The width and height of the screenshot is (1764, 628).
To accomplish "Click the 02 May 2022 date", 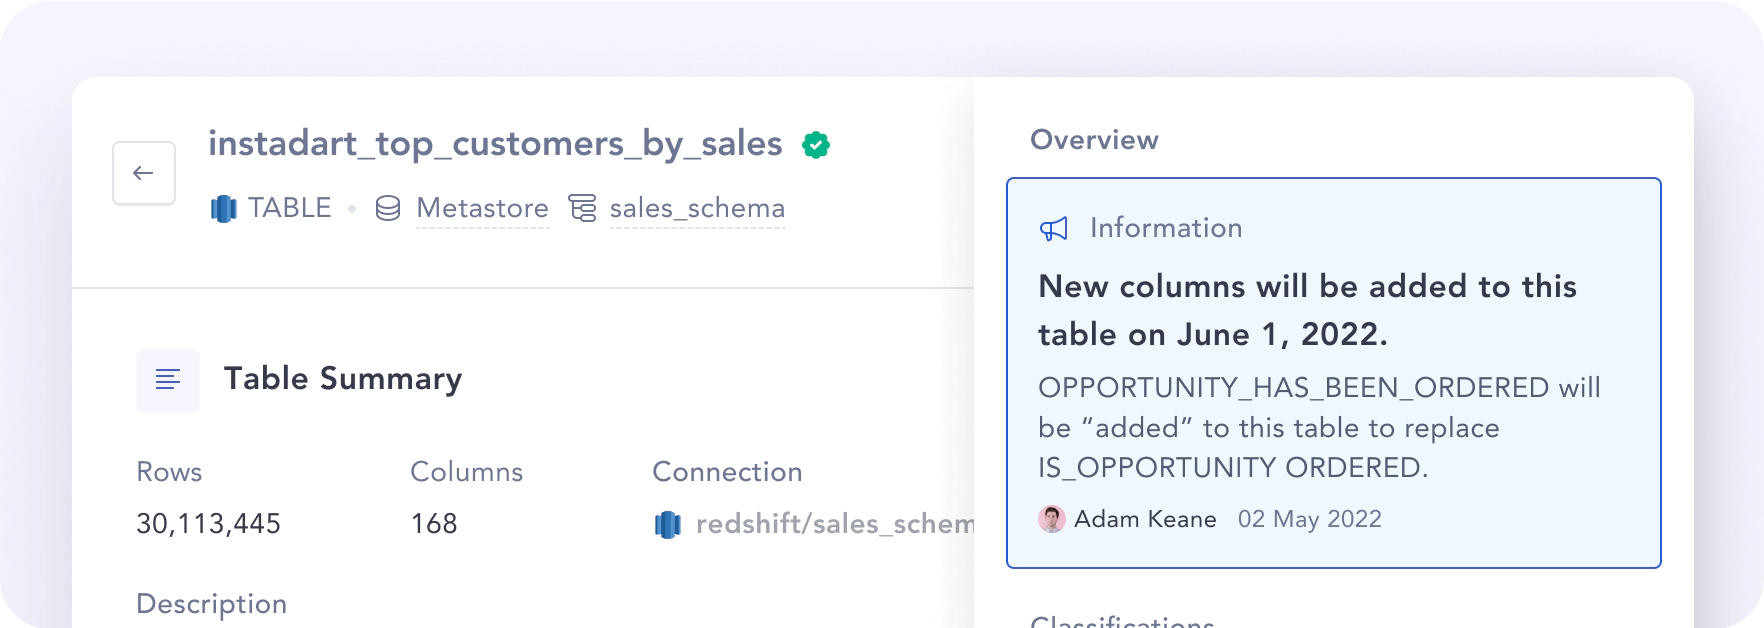I will (x=1310, y=519).
